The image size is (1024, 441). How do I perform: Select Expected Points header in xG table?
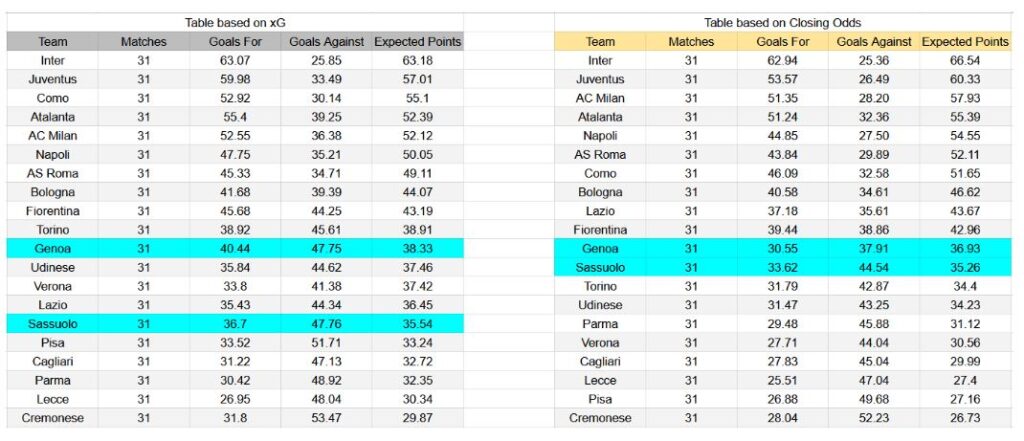(x=417, y=42)
